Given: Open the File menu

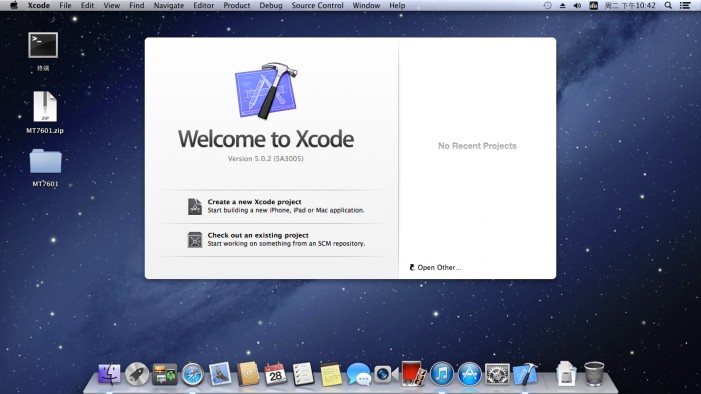Looking at the screenshot, I should point(65,5).
